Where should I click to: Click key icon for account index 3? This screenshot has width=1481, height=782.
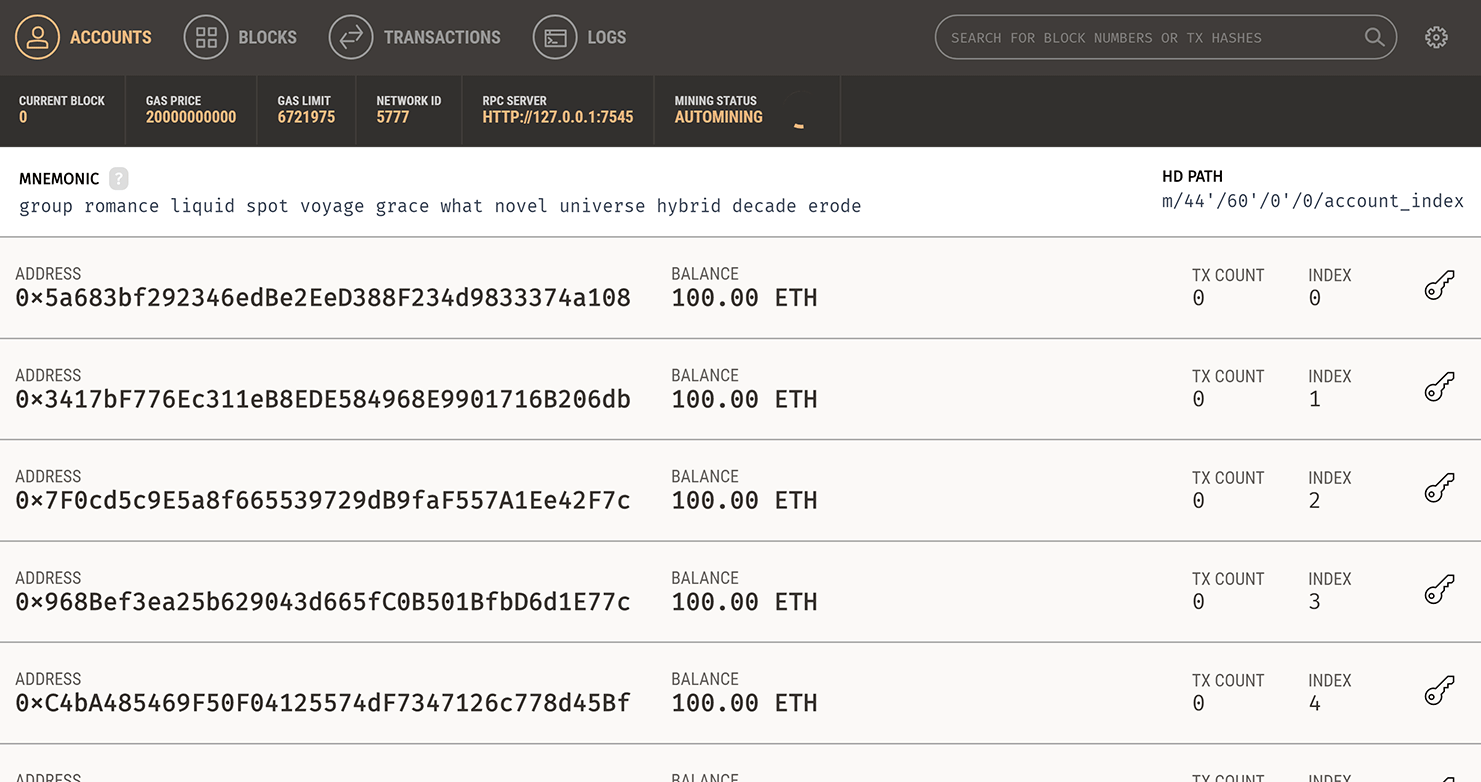[x=1438, y=591]
